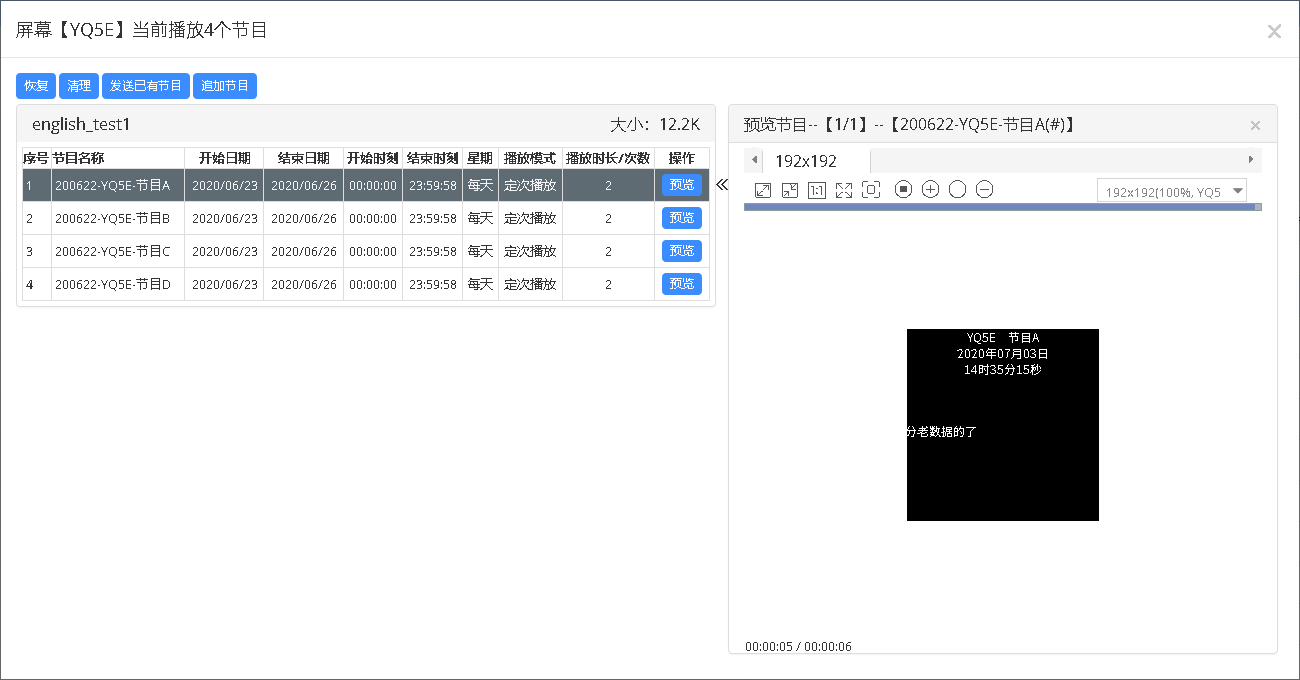The width and height of the screenshot is (1300, 680).
Task: Click the fit-to-frame icon
Action: click(871, 190)
